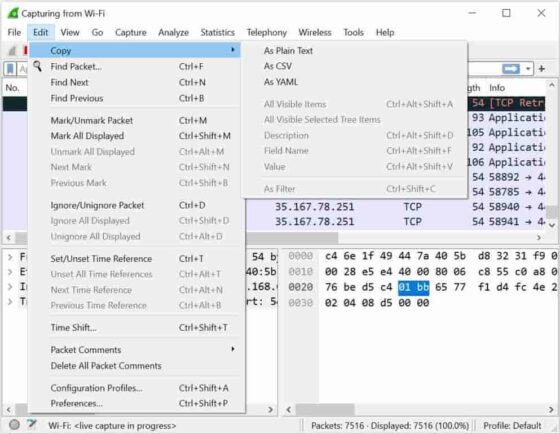This screenshot has height=434, width=560.
Task: Open Preferences... from Edit menu
Action: click(135, 403)
